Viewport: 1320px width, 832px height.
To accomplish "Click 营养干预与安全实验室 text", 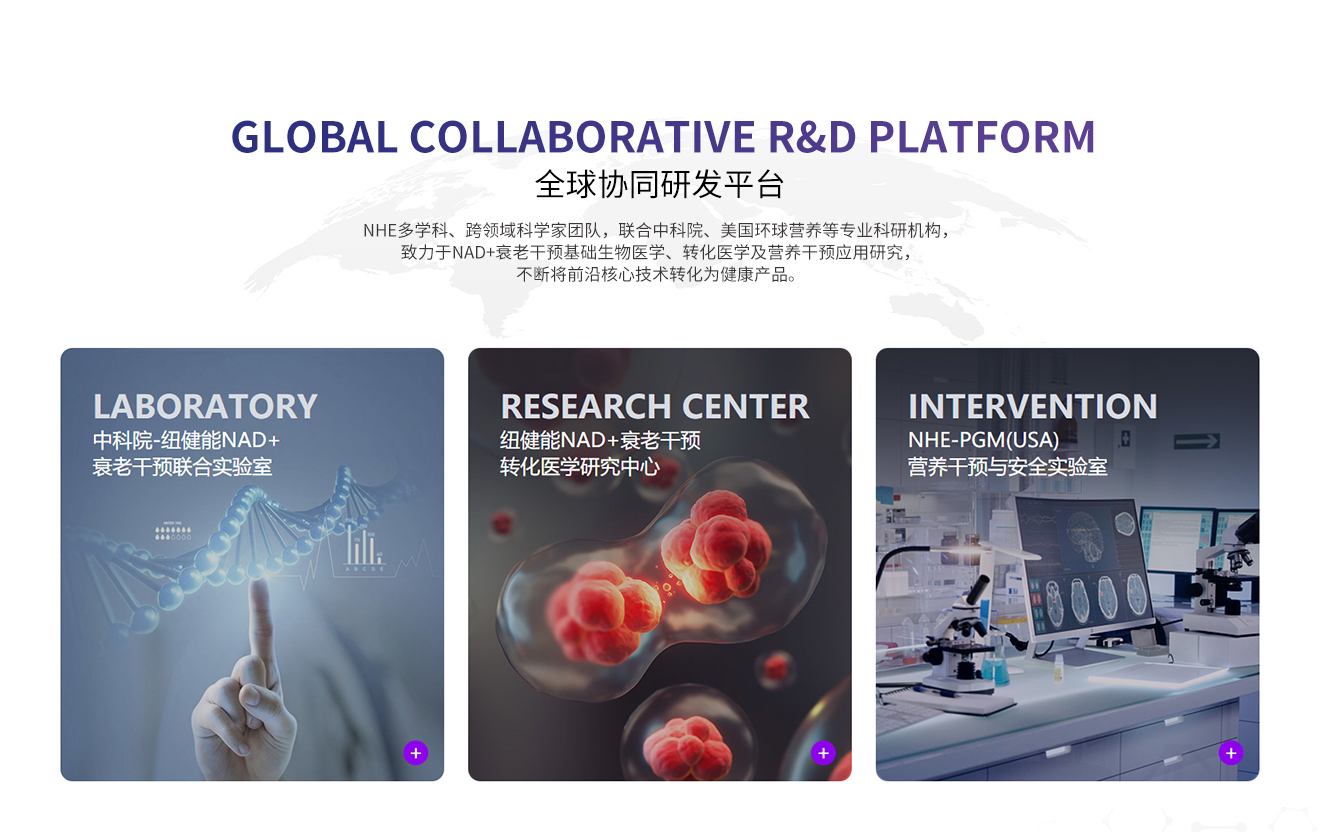I will pos(1007,466).
